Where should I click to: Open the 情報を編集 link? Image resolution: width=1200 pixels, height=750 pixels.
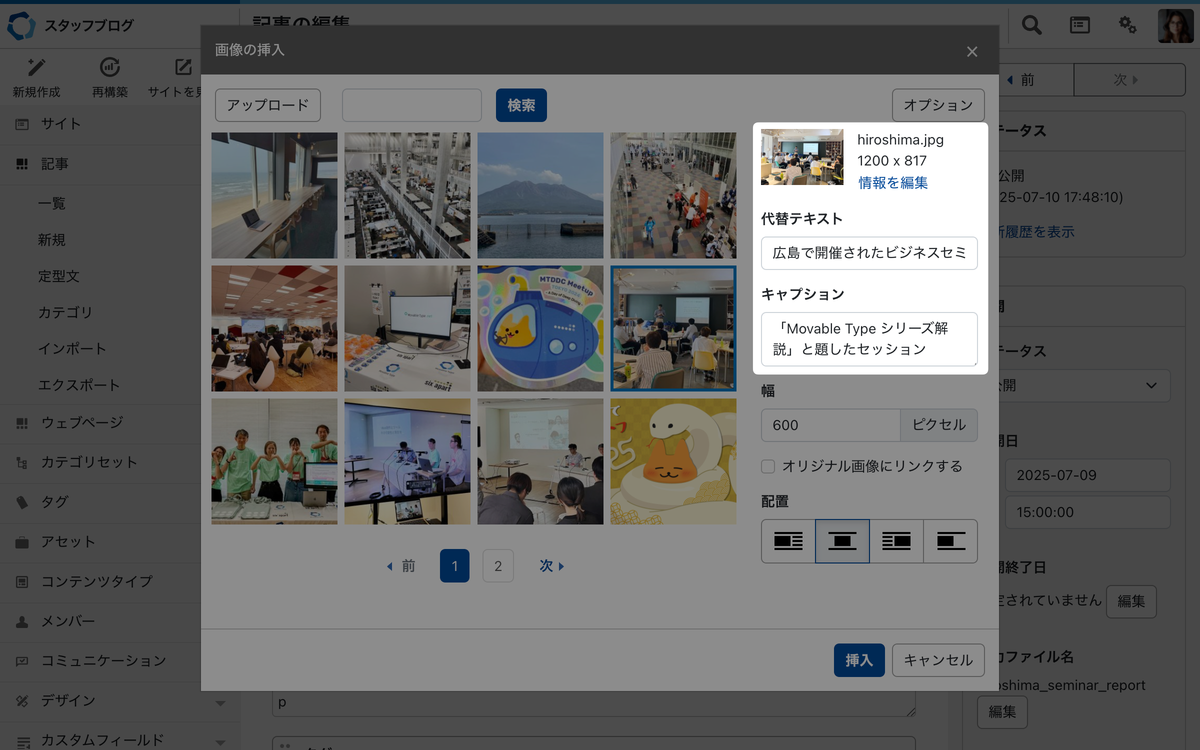pyautogui.click(x=893, y=182)
